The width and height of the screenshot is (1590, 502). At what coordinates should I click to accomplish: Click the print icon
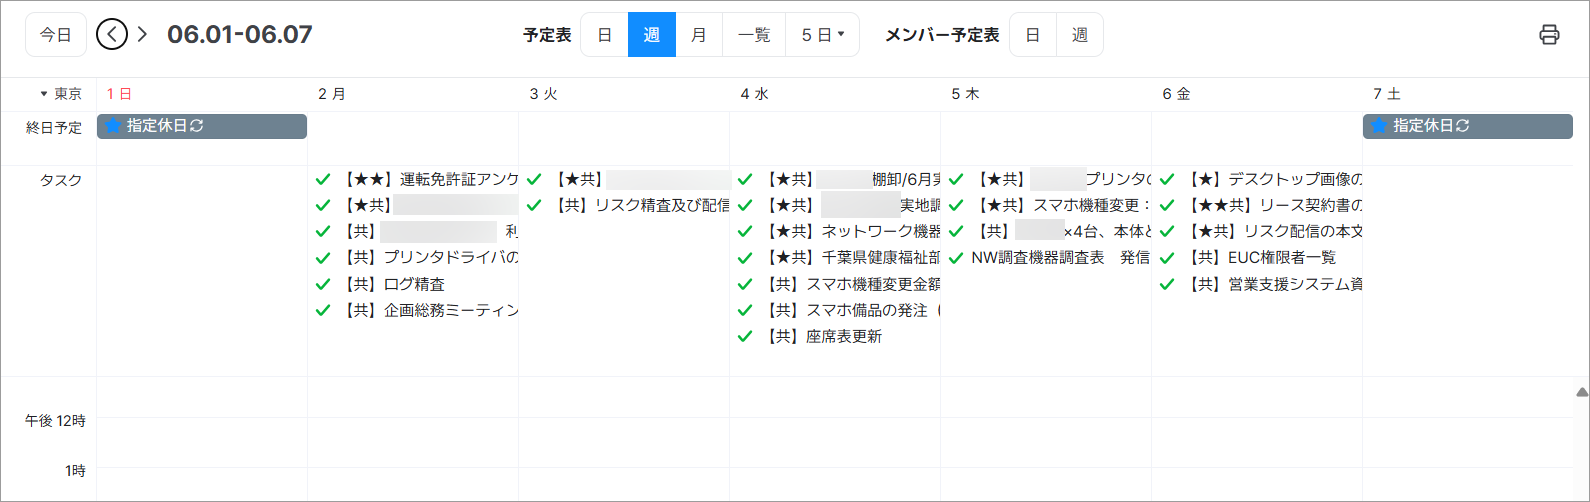click(x=1548, y=35)
